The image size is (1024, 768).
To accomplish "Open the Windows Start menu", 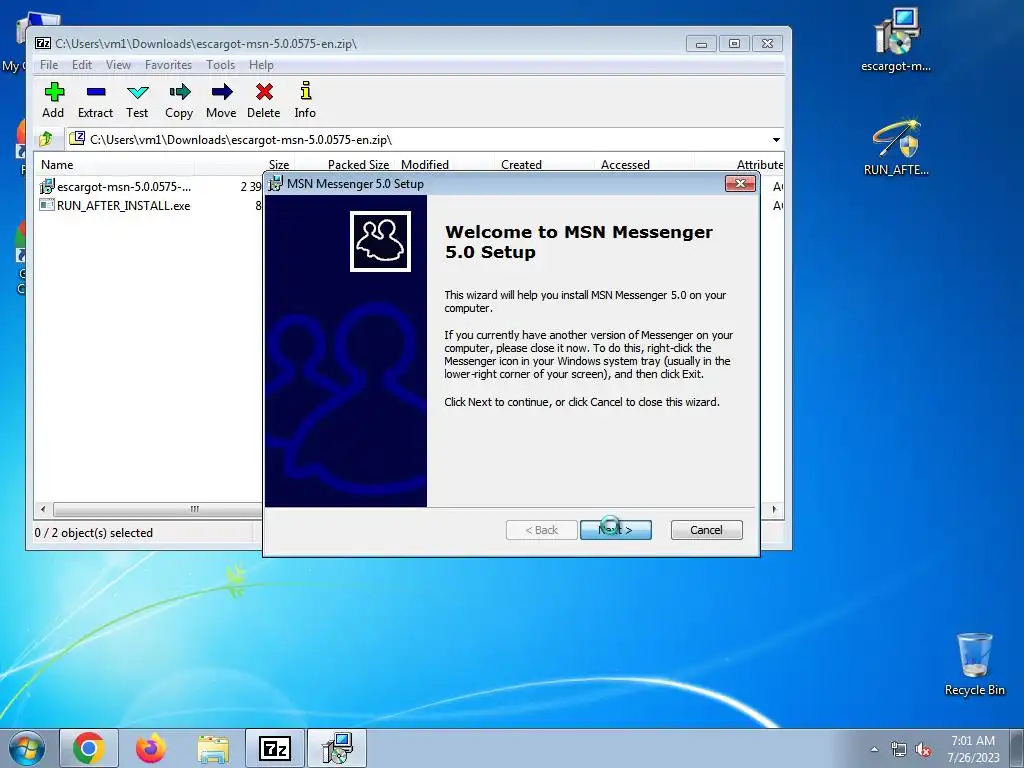I will [x=26, y=748].
